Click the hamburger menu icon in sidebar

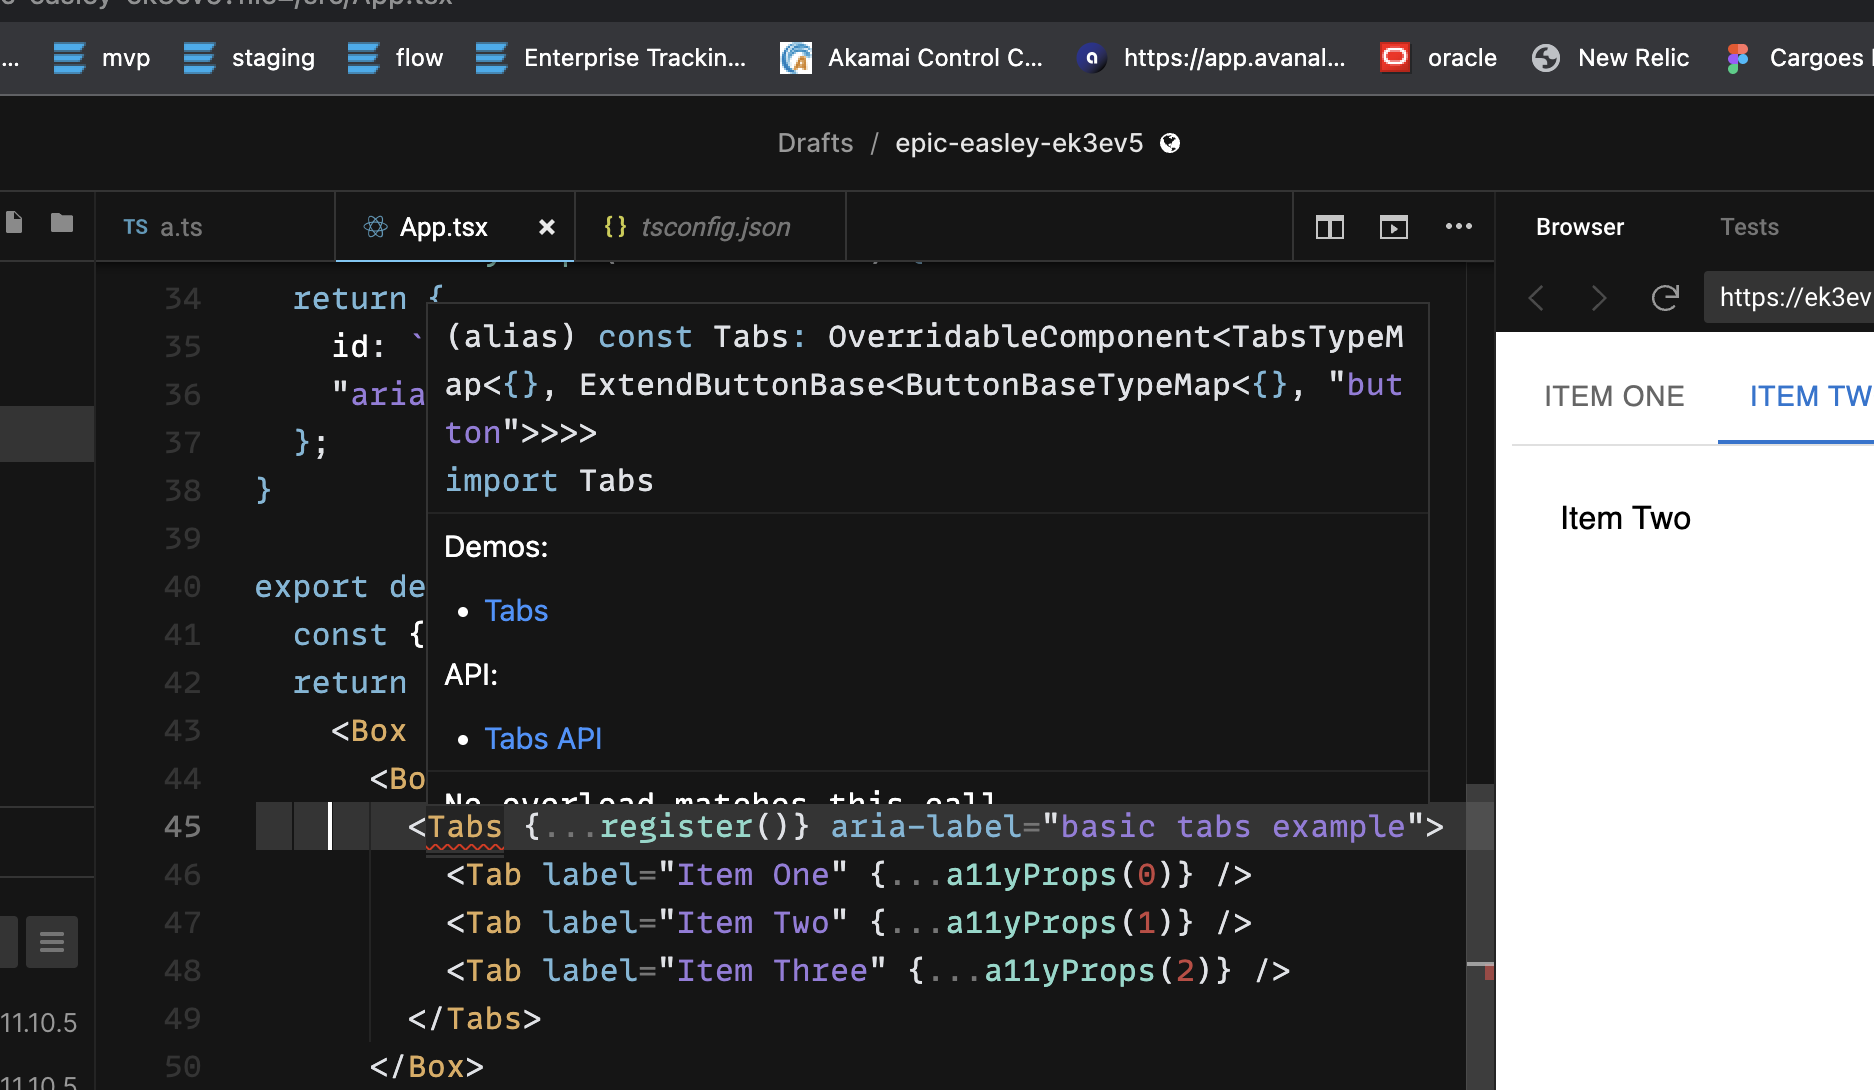[52, 942]
